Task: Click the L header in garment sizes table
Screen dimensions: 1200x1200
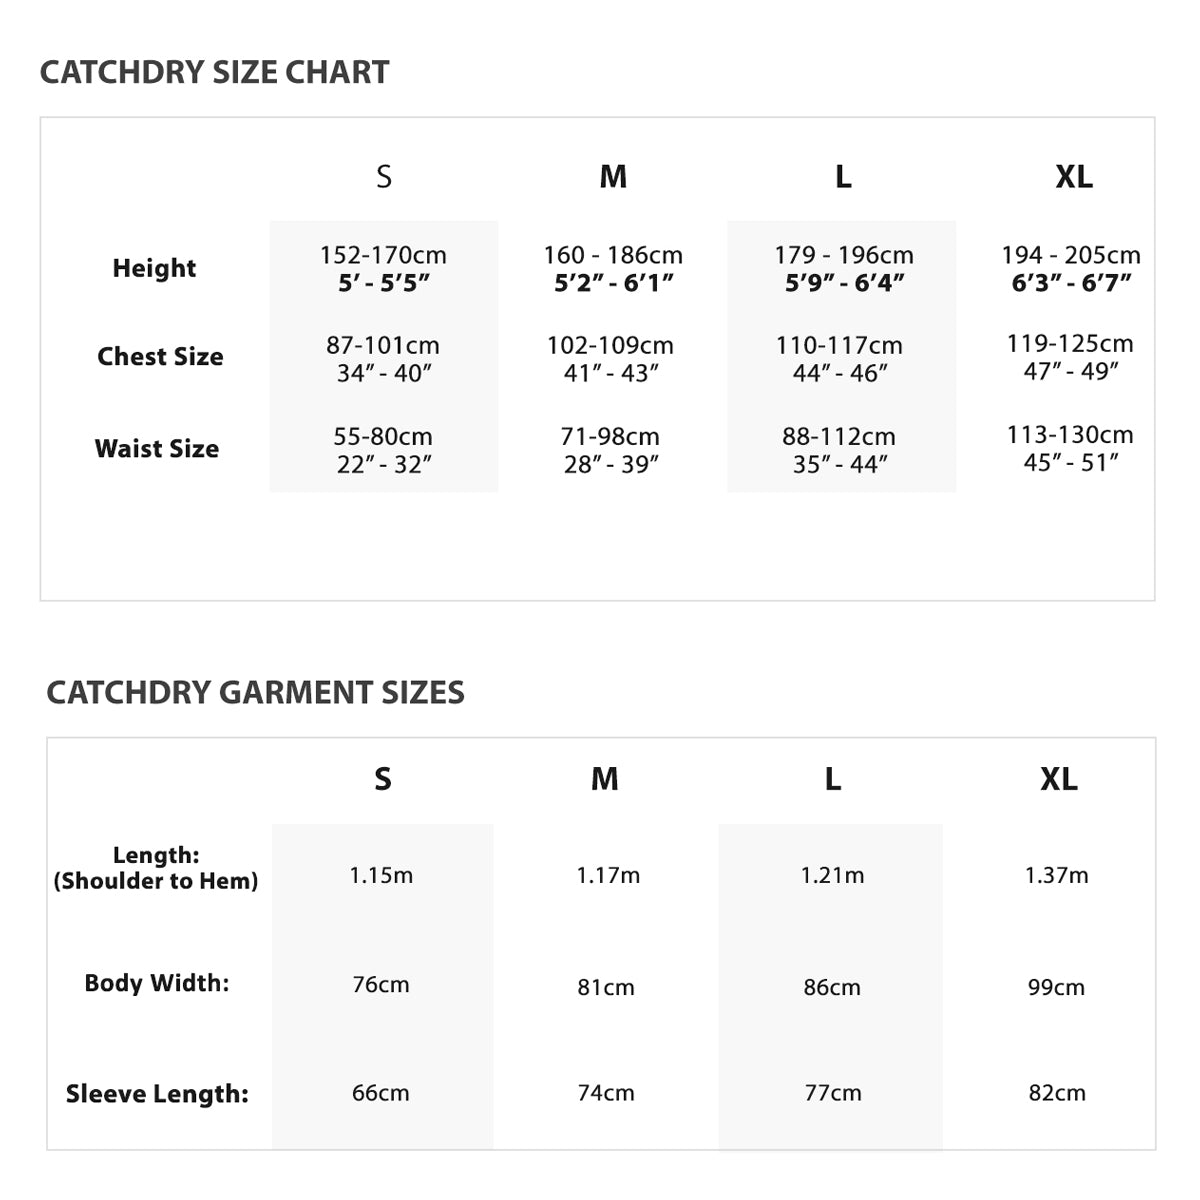Action: (x=833, y=778)
